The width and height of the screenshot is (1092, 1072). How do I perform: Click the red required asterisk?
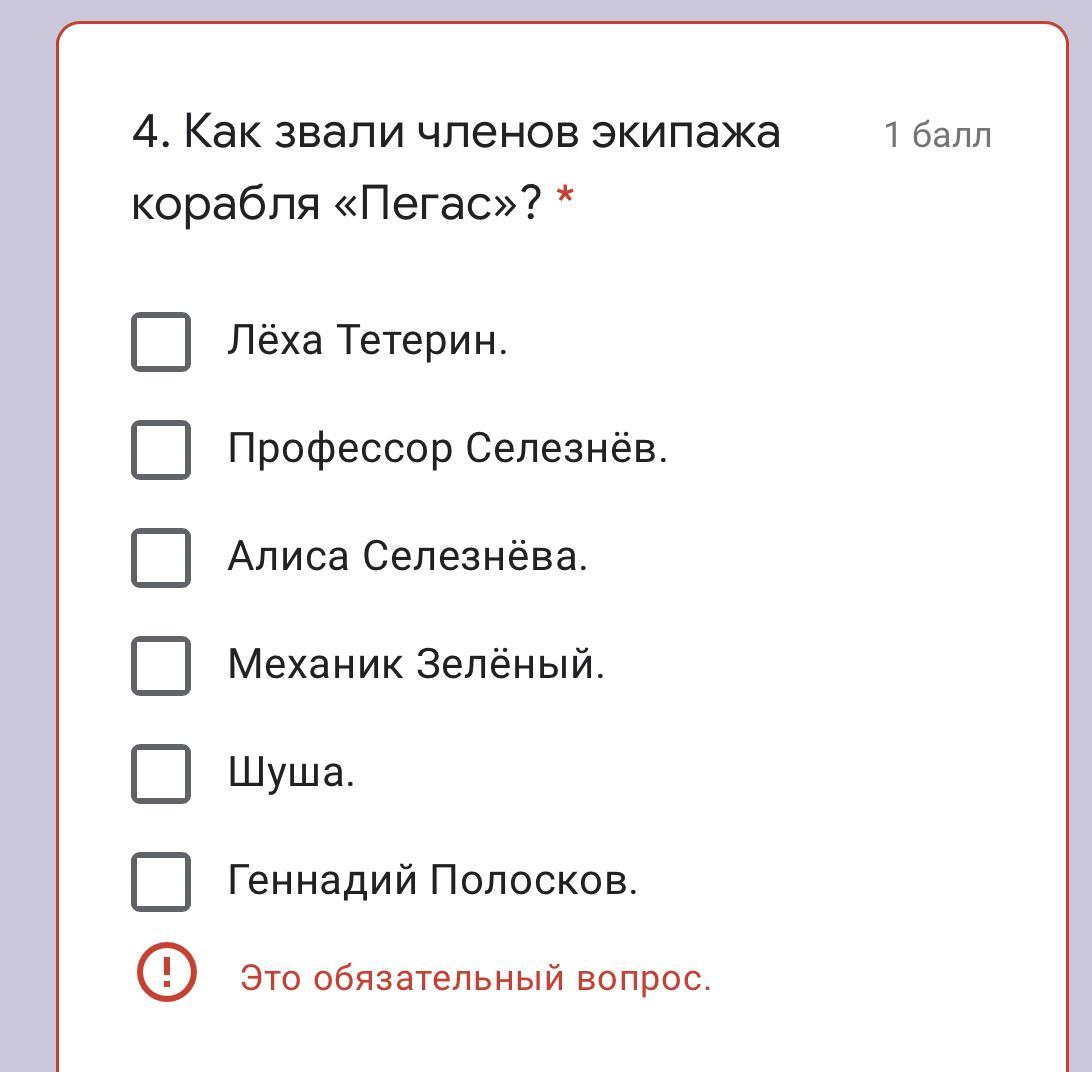565,199
